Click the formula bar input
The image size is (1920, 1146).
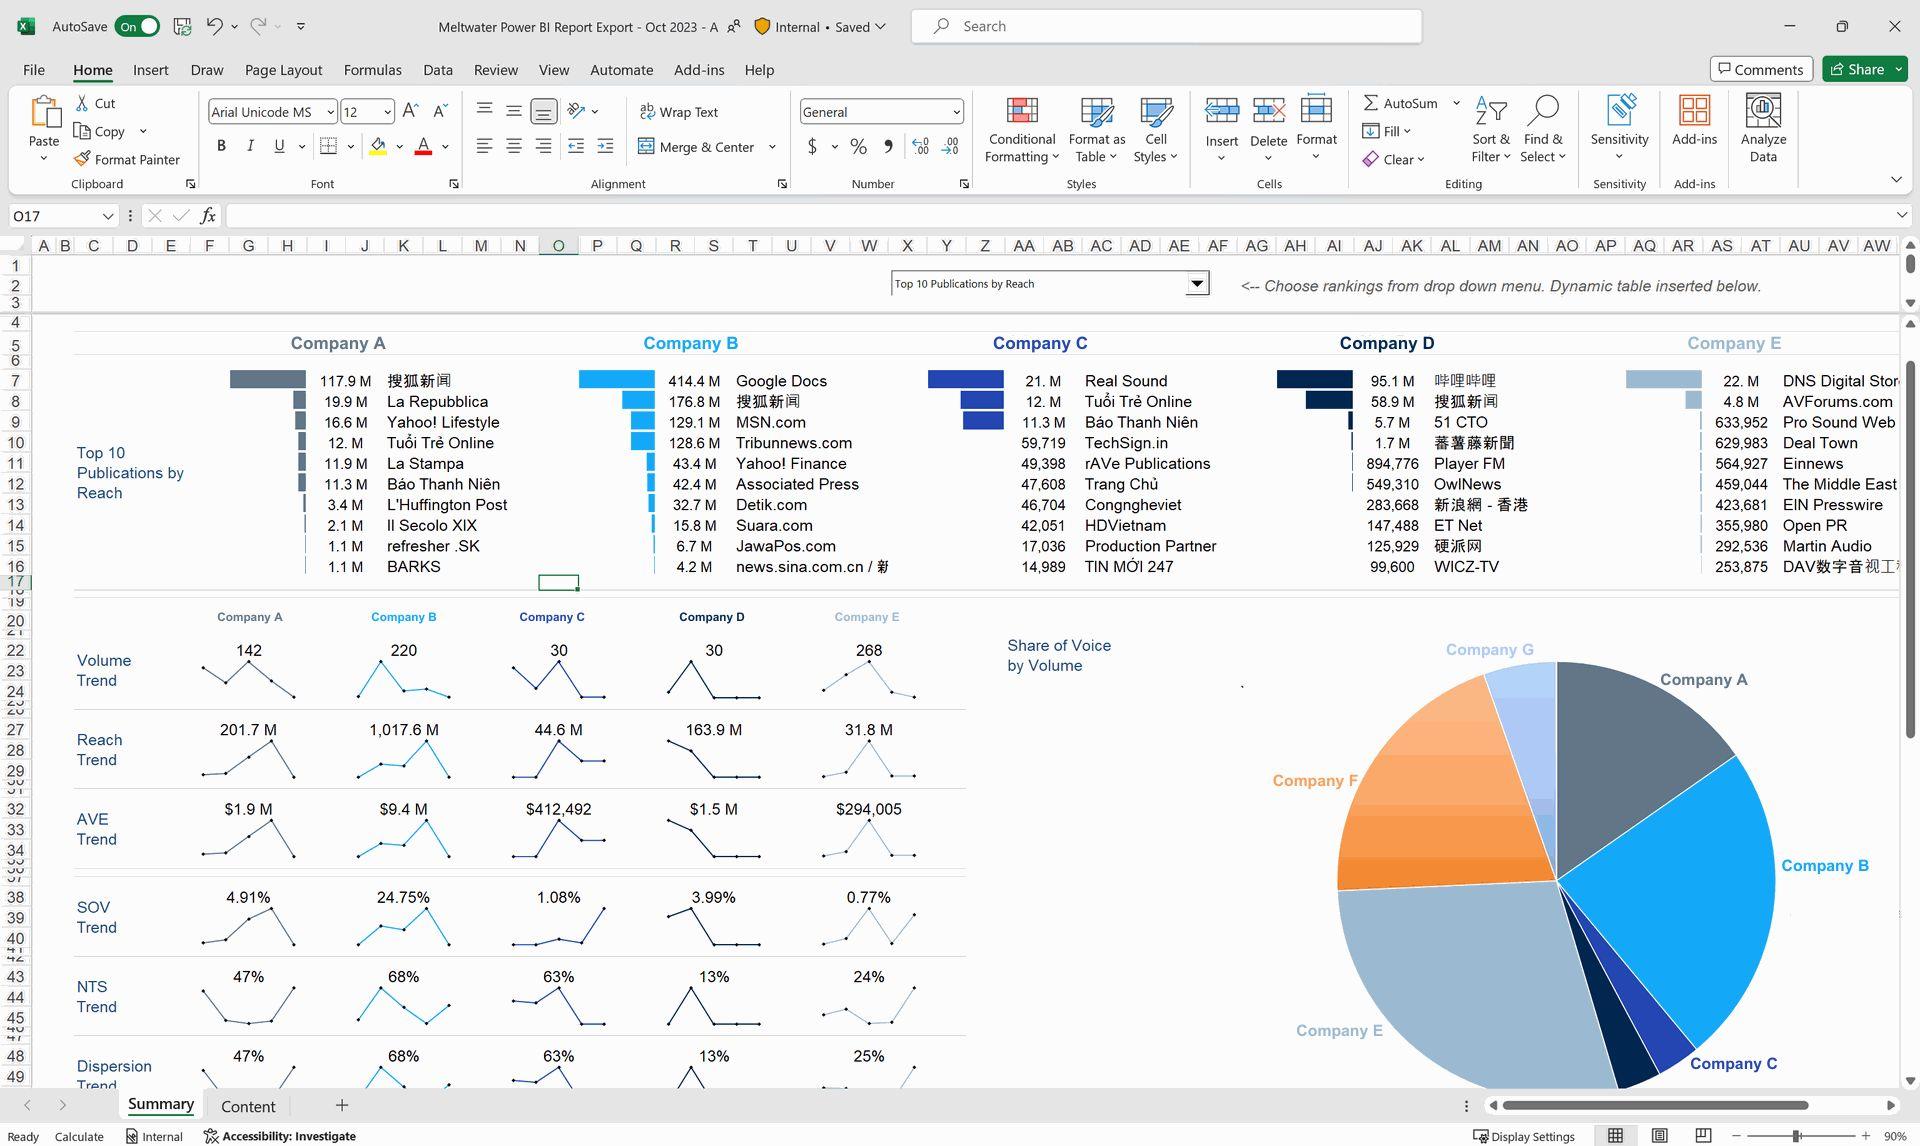pyautogui.click(x=1060, y=216)
